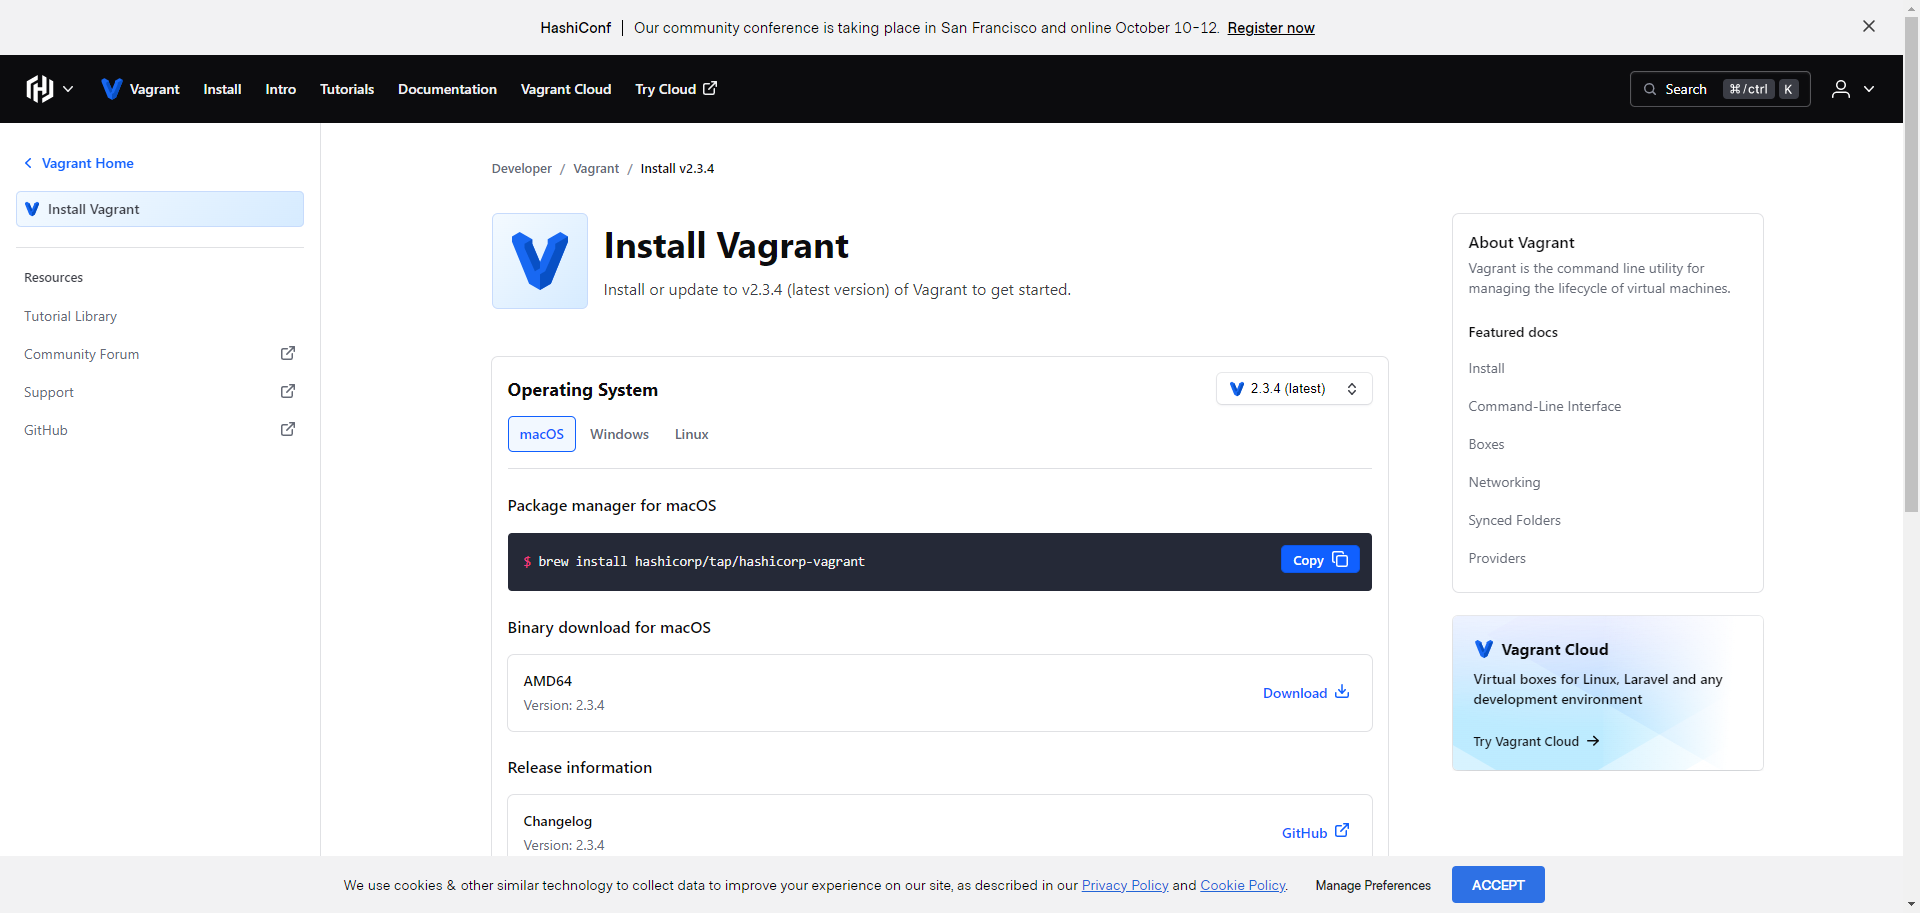The width and height of the screenshot is (1920, 913).
Task: Open Command-Line Interface doc
Action: [x=1544, y=406]
